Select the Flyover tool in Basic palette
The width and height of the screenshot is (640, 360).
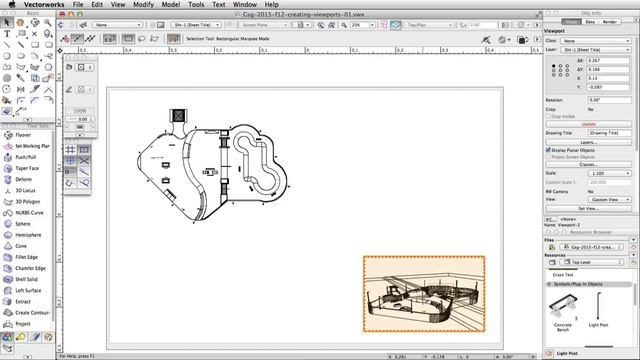pos(35,22)
